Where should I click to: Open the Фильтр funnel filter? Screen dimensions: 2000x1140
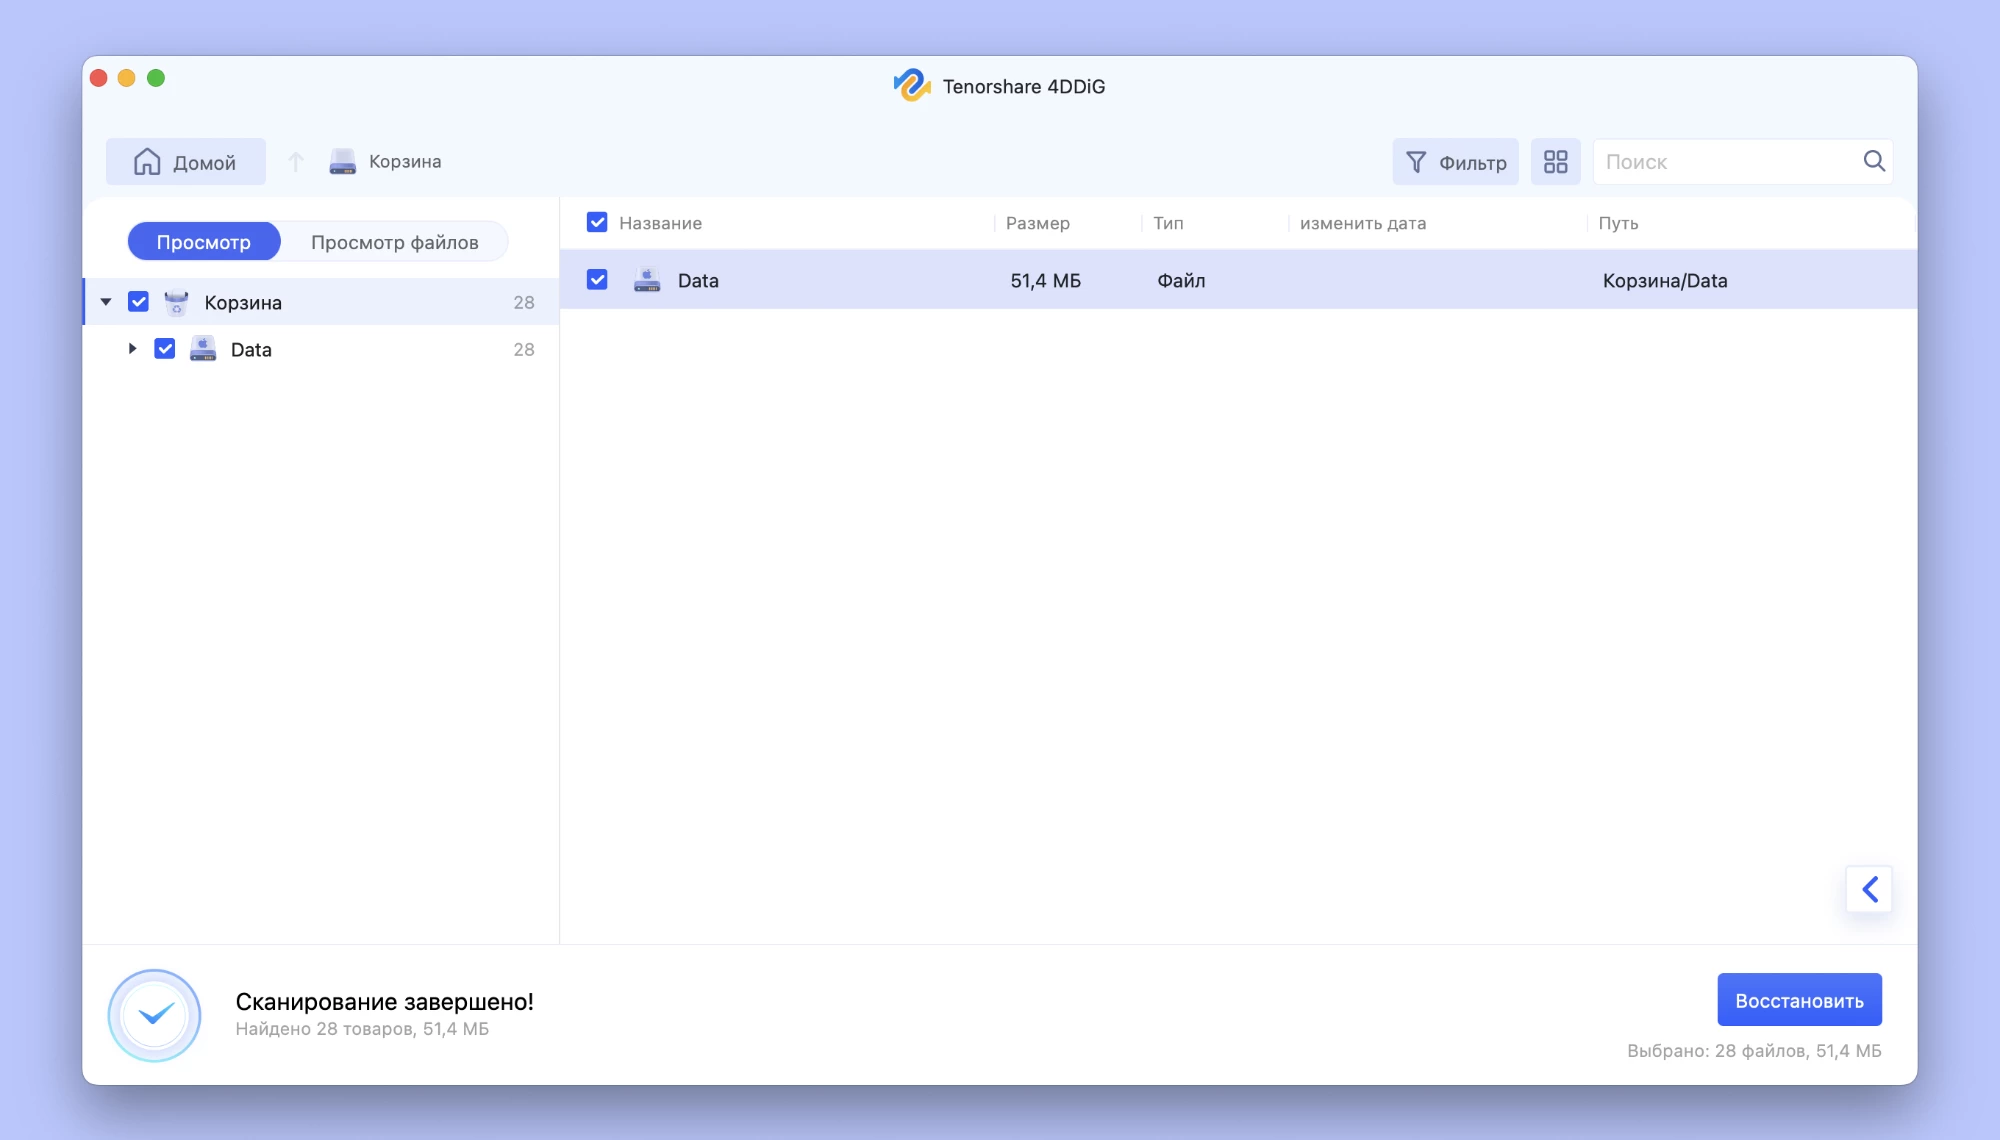pos(1455,162)
